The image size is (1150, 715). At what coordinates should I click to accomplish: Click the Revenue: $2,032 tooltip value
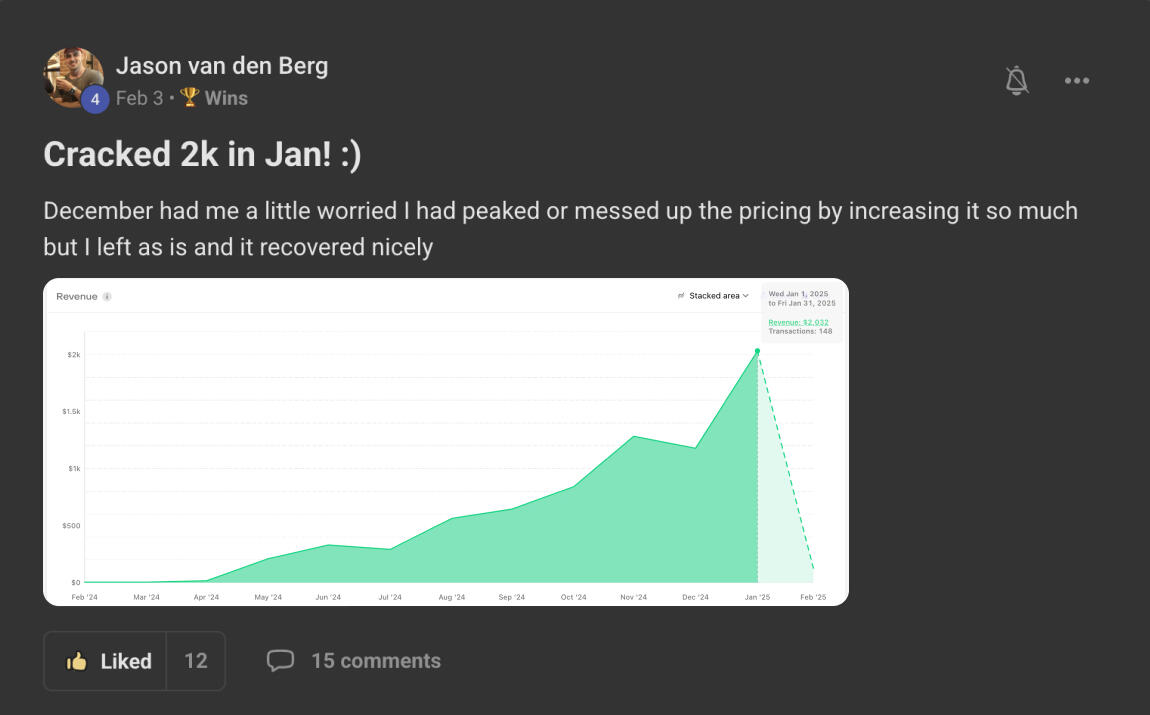click(798, 322)
